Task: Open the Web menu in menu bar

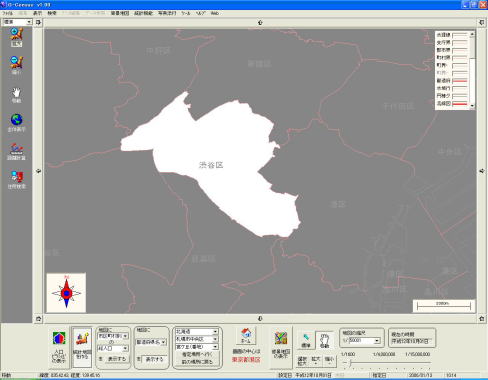Action: point(215,13)
